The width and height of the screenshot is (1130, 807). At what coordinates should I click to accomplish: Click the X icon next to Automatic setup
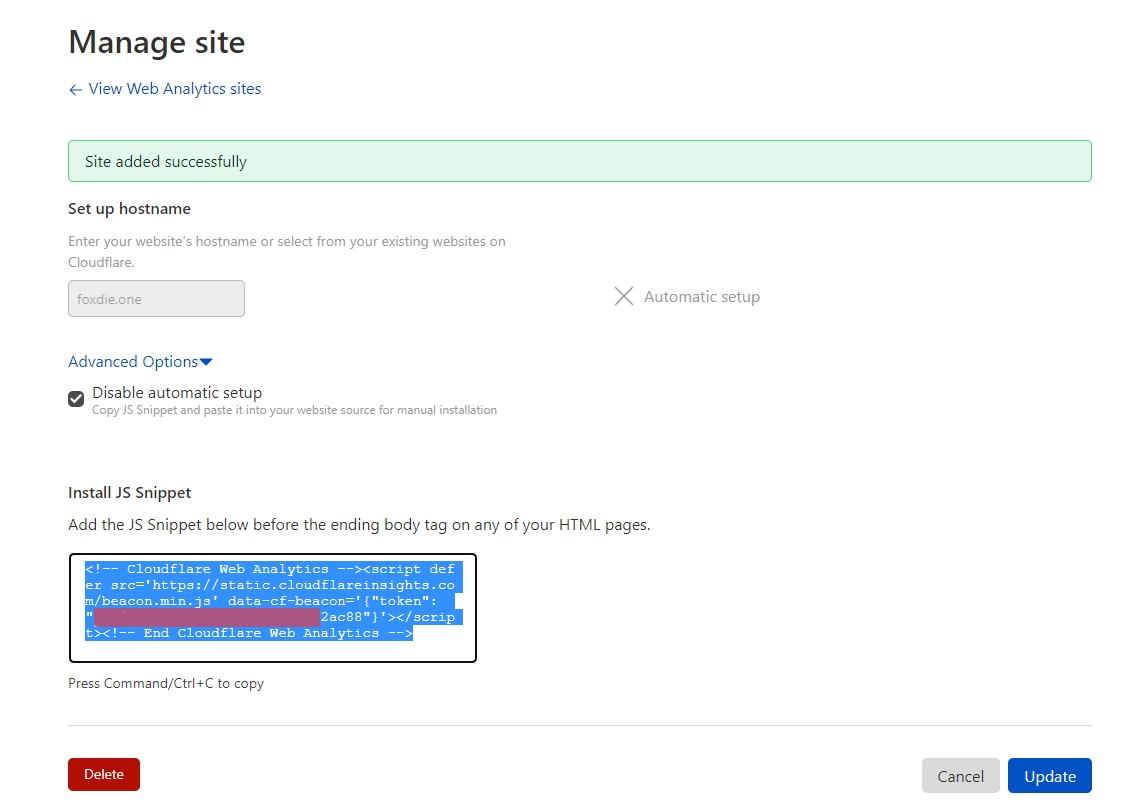[x=623, y=297]
